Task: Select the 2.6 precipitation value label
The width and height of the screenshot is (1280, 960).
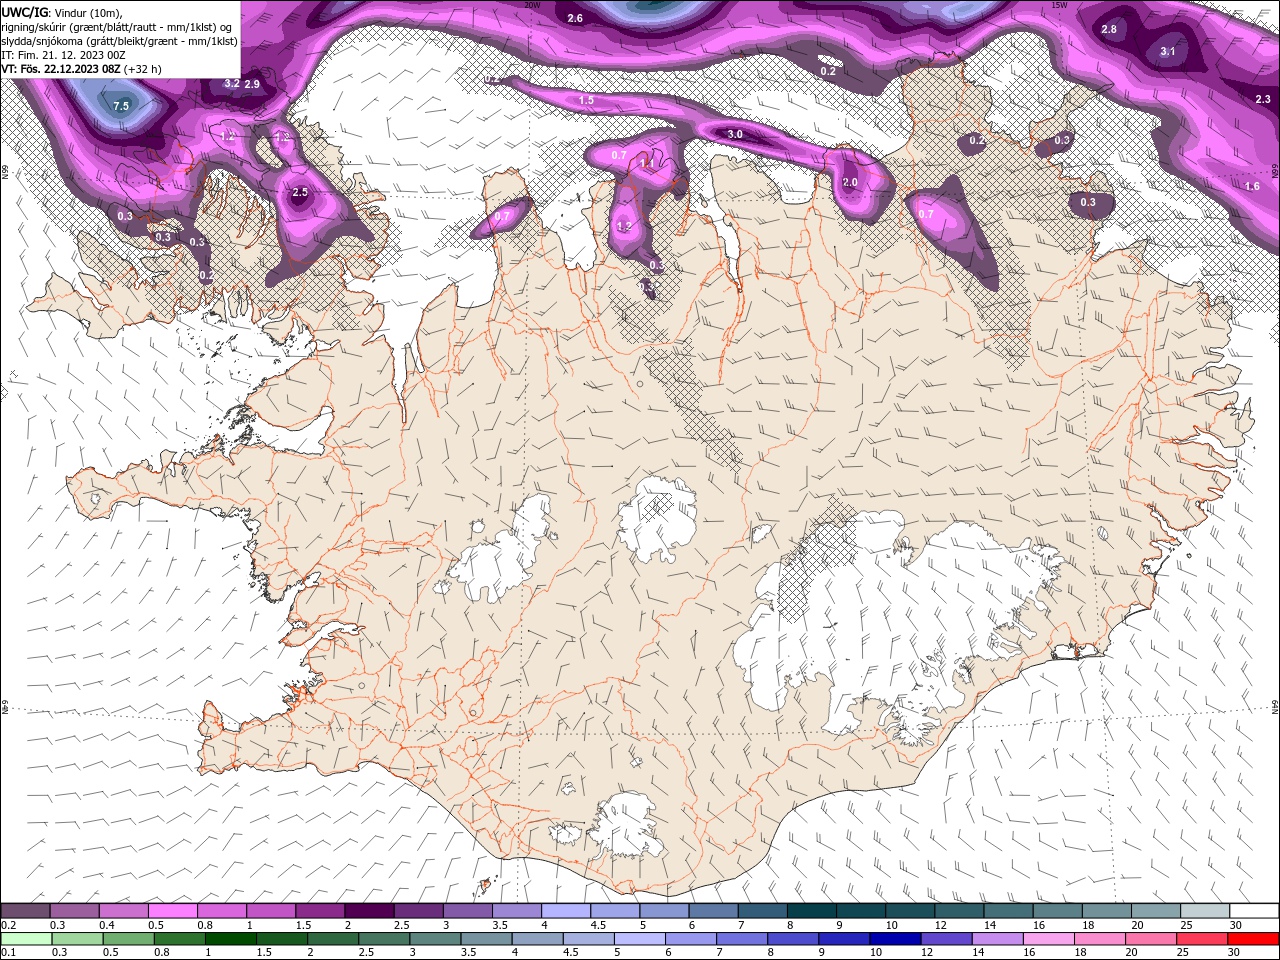Action: (575, 18)
